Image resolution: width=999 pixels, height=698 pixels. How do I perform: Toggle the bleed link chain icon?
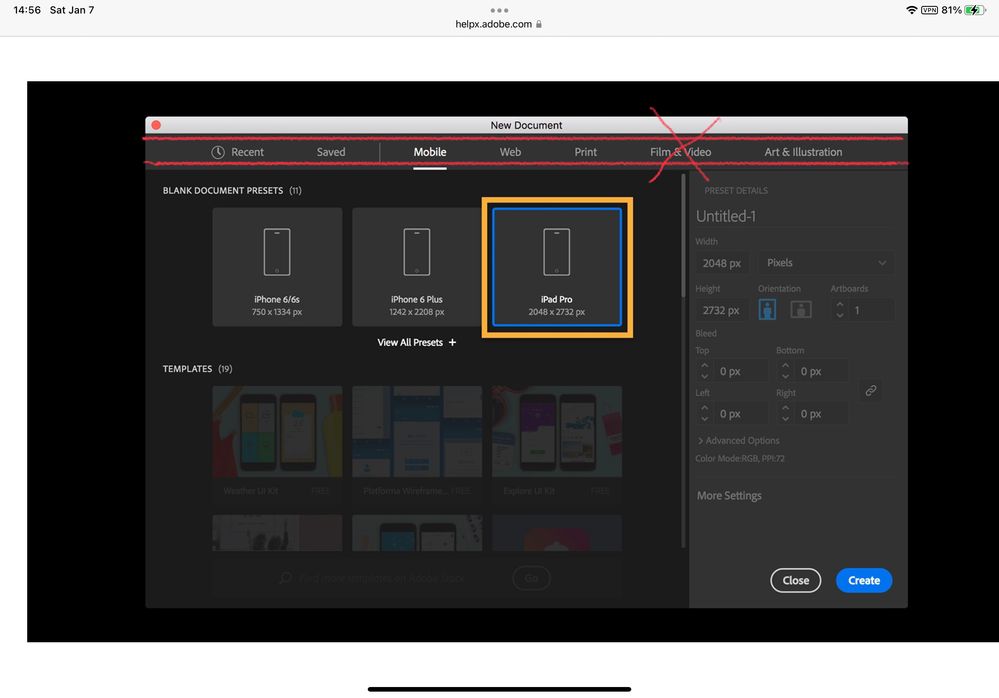click(x=871, y=390)
